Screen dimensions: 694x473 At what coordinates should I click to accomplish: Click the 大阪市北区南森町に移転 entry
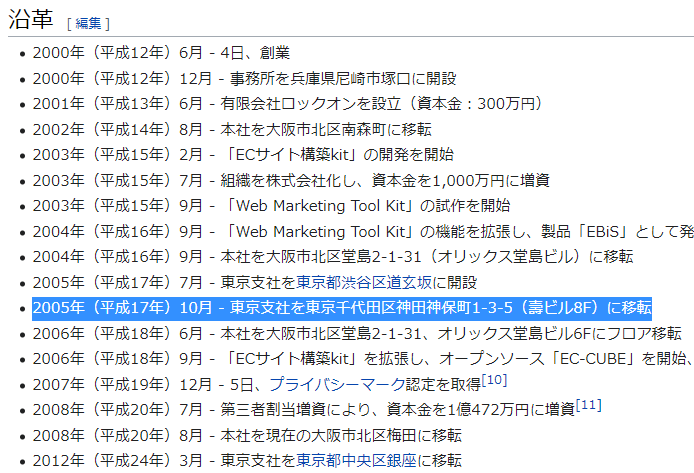pos(232,129)
